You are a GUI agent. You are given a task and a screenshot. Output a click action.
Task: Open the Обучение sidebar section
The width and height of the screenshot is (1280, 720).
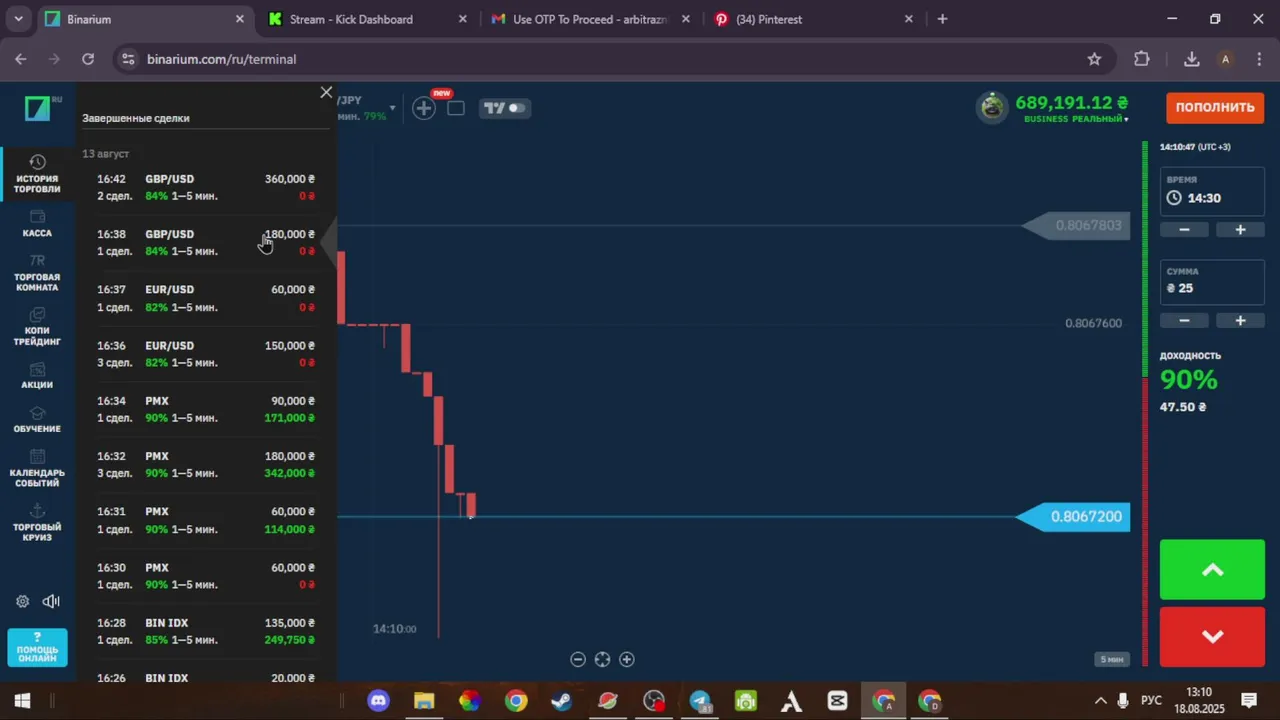click(x=37, y=420)
